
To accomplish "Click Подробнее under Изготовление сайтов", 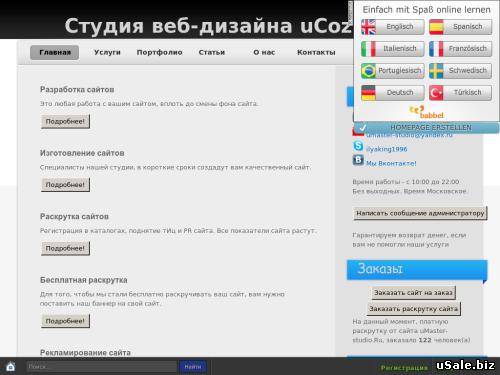I will pos(65,185).
